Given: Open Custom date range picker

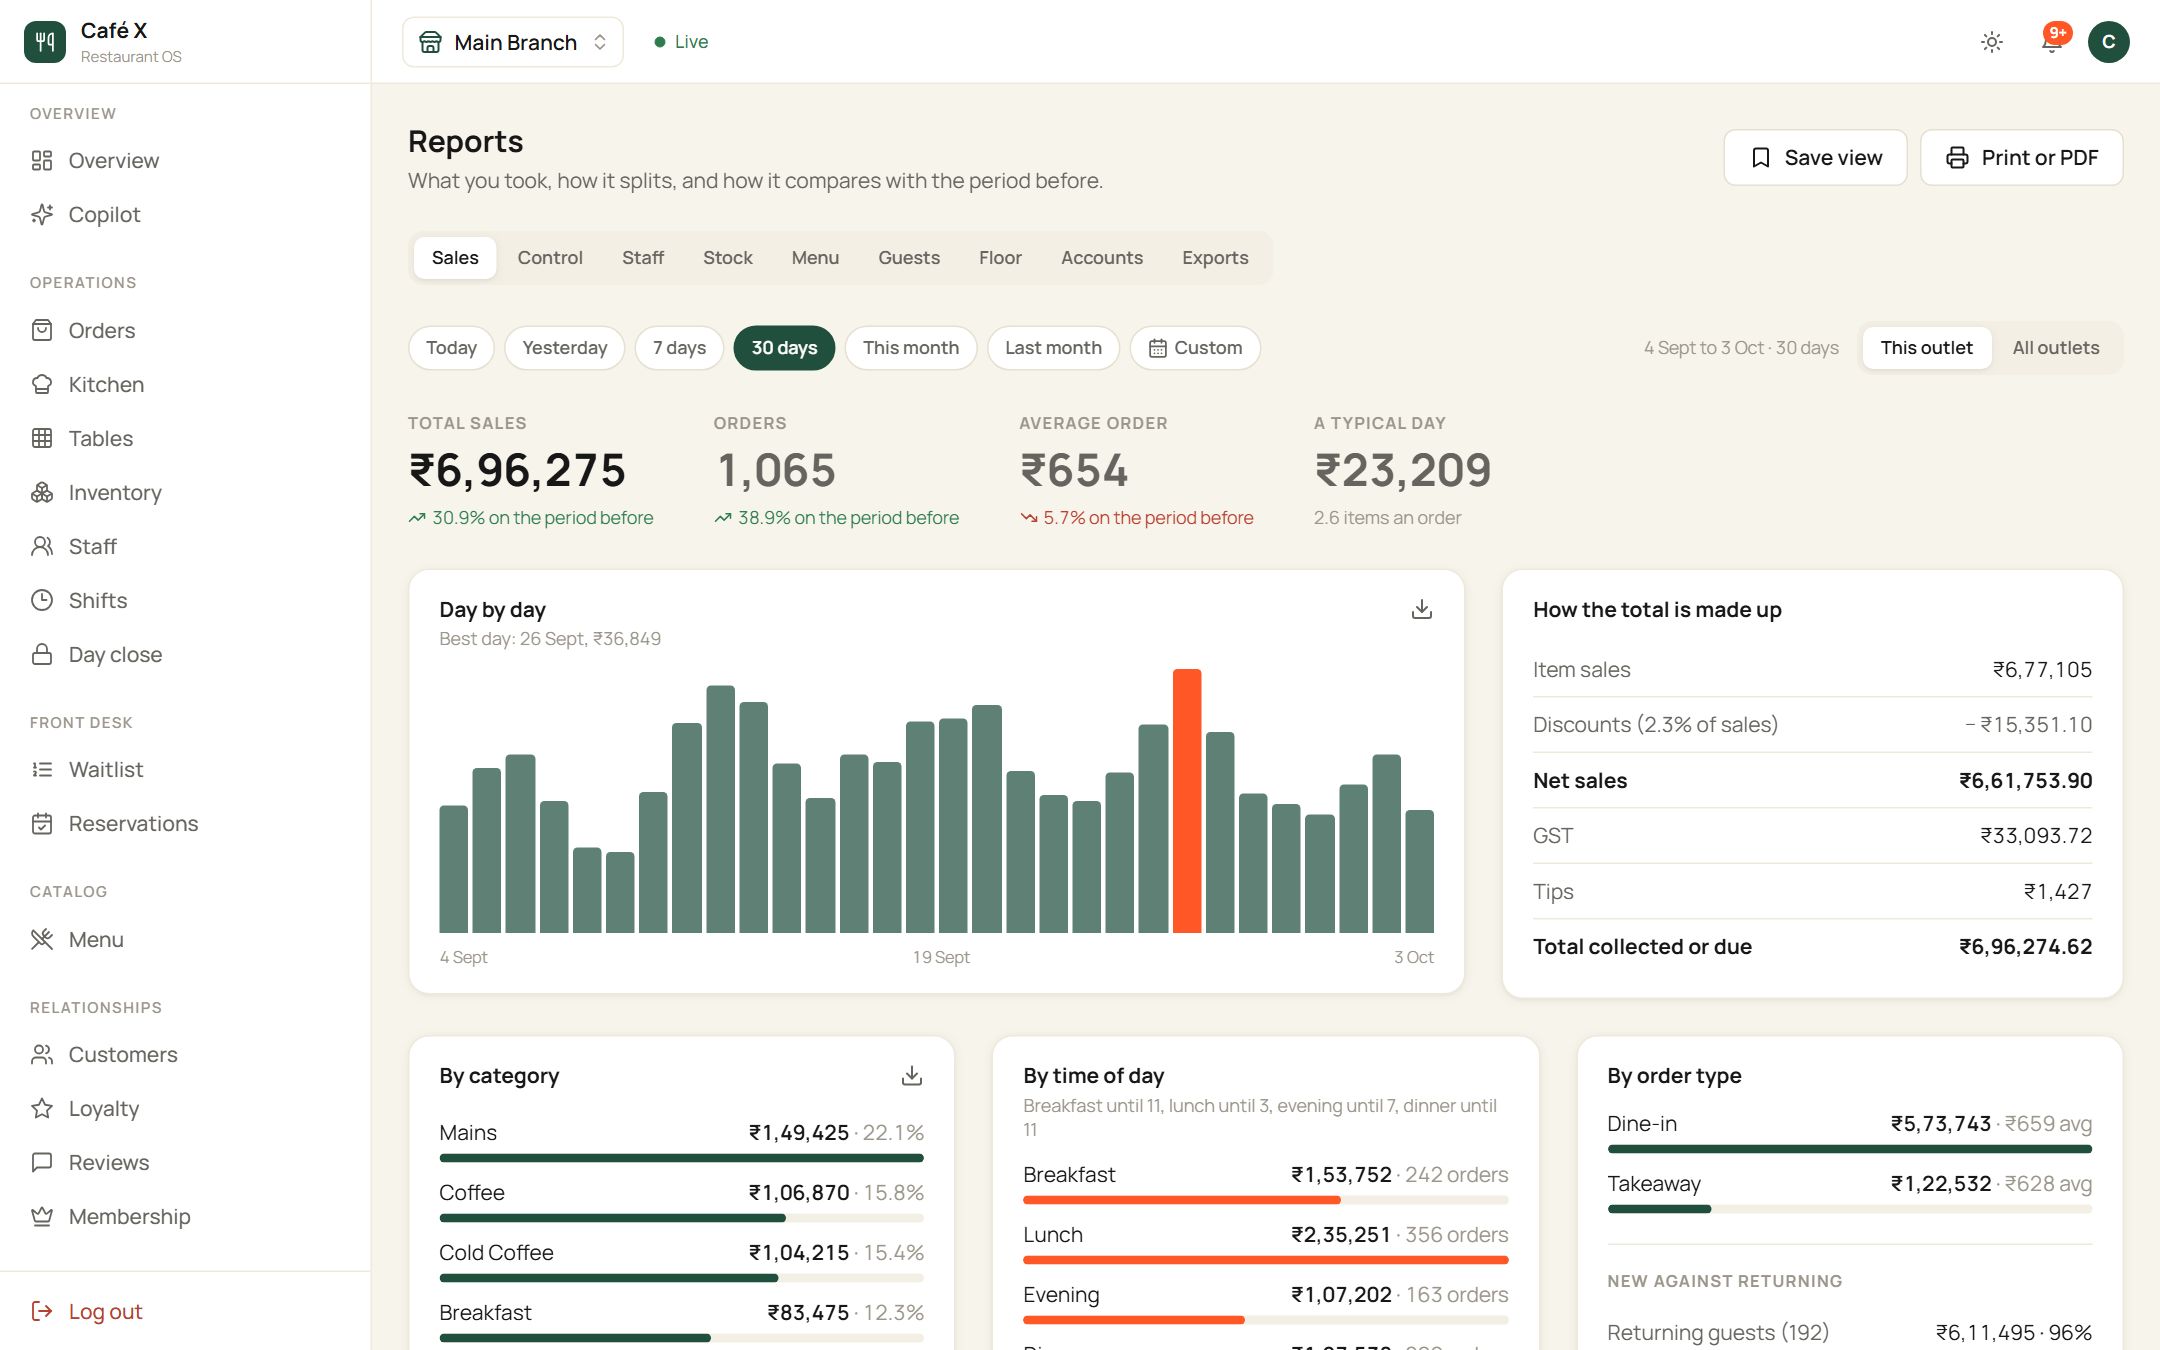Looking at the screenshot, I should (x=1195, y=348).
